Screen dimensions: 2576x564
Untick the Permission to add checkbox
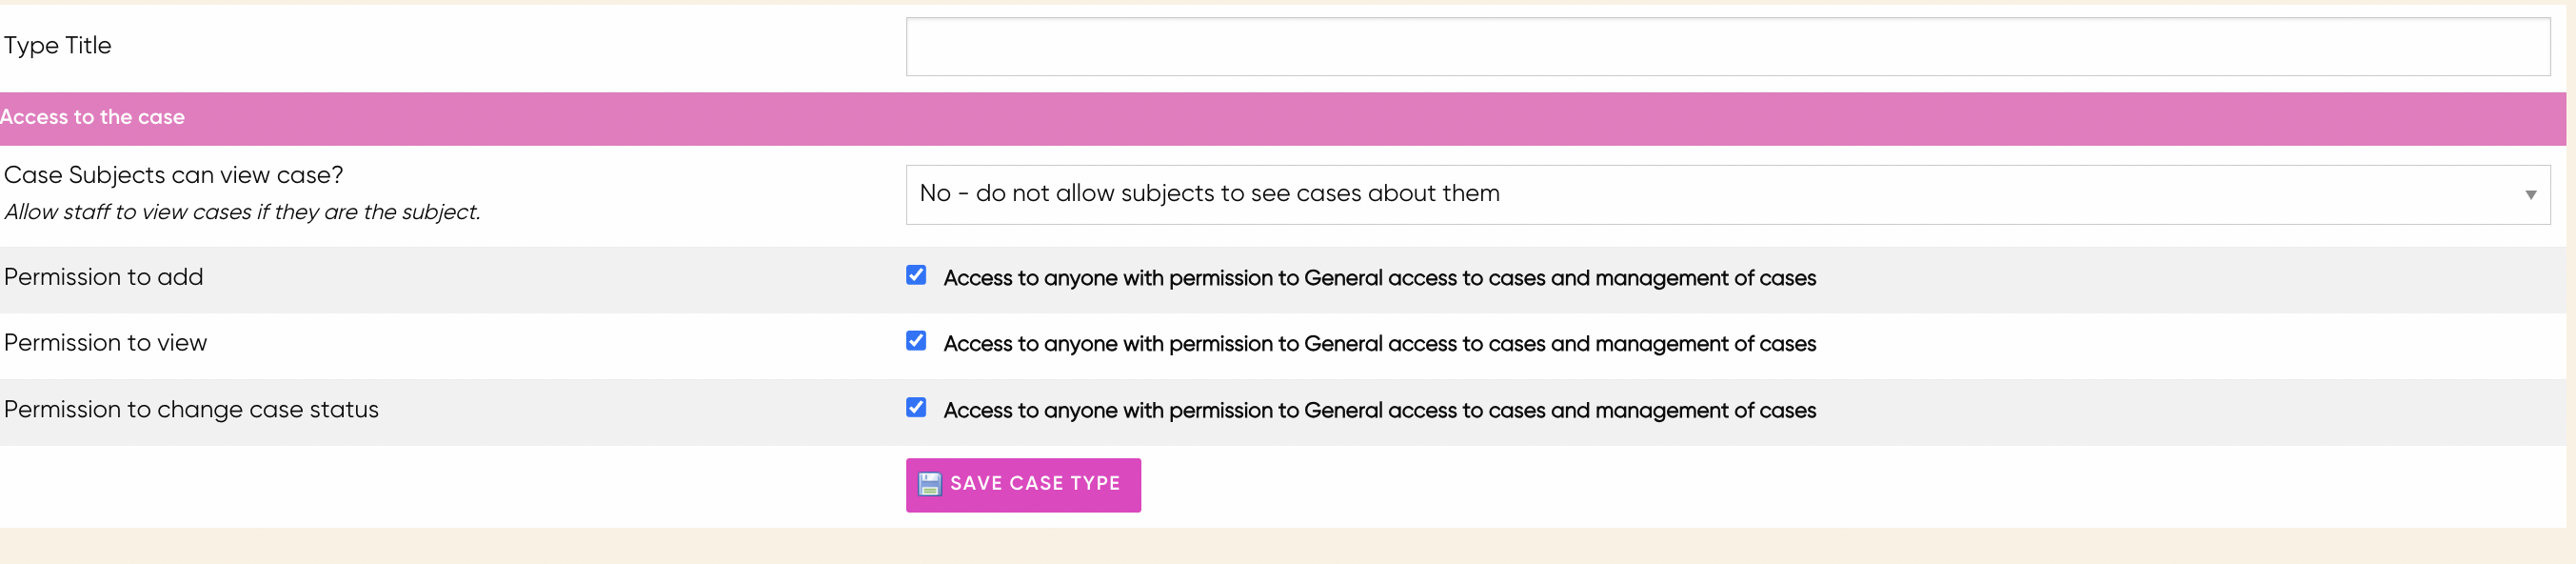pyautogui.click(x=916, y=275)
